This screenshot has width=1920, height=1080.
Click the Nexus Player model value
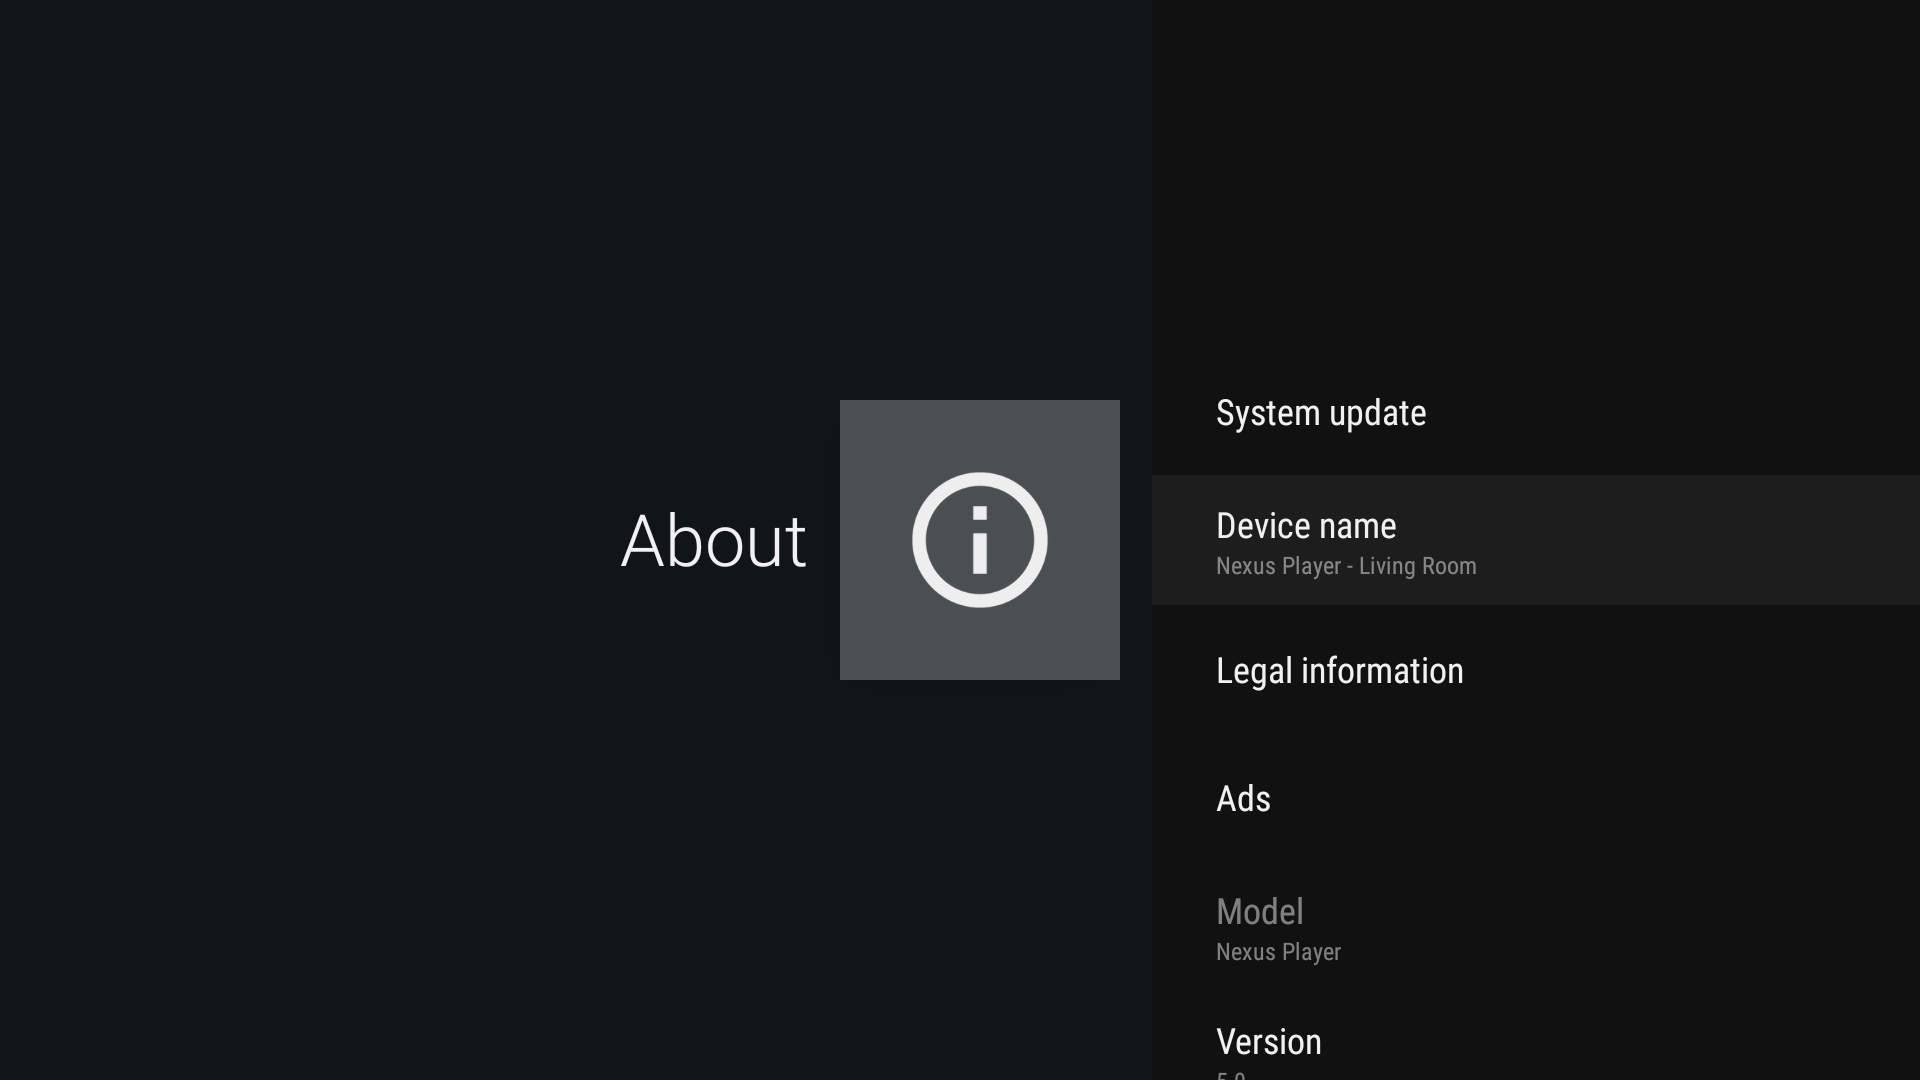1278,952
